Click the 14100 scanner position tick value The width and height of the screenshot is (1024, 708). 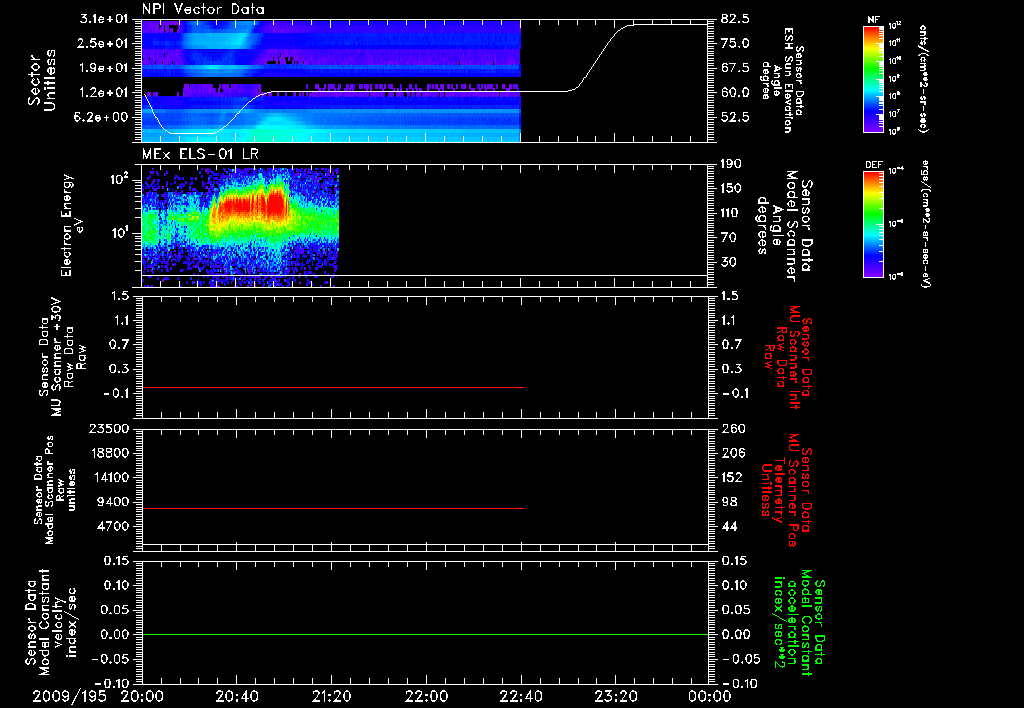point(108,477)
